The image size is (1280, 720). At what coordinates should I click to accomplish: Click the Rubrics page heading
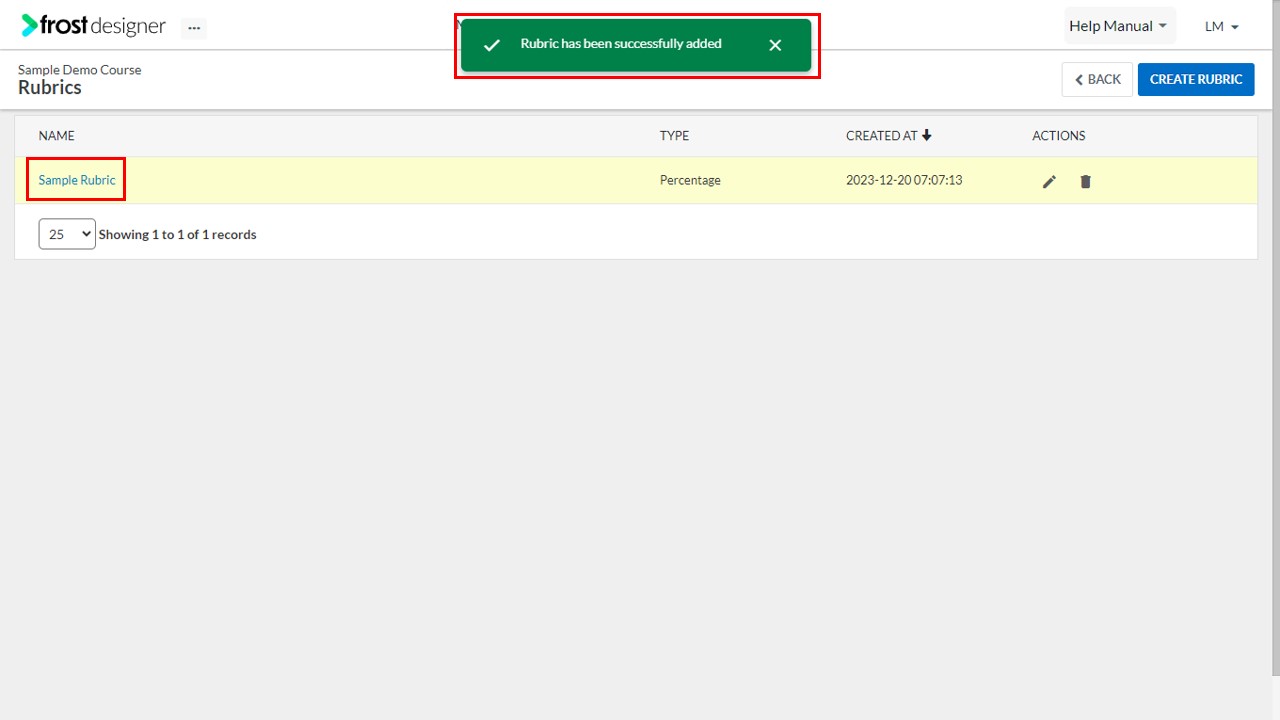[50, 87]
